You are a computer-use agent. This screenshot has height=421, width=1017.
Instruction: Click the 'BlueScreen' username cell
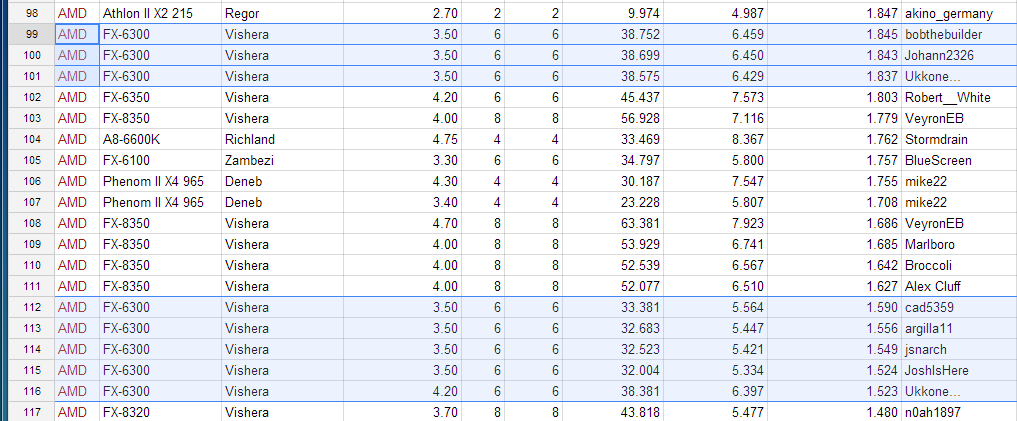(x=959, y=160)
